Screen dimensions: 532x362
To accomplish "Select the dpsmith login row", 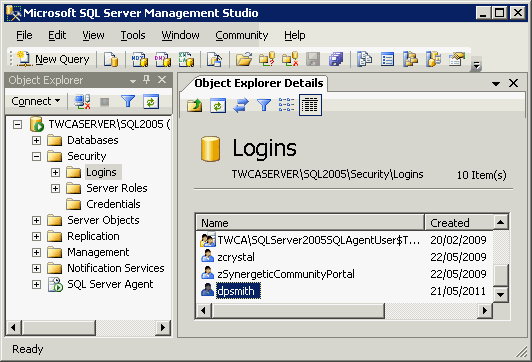I will click(345, 291).
